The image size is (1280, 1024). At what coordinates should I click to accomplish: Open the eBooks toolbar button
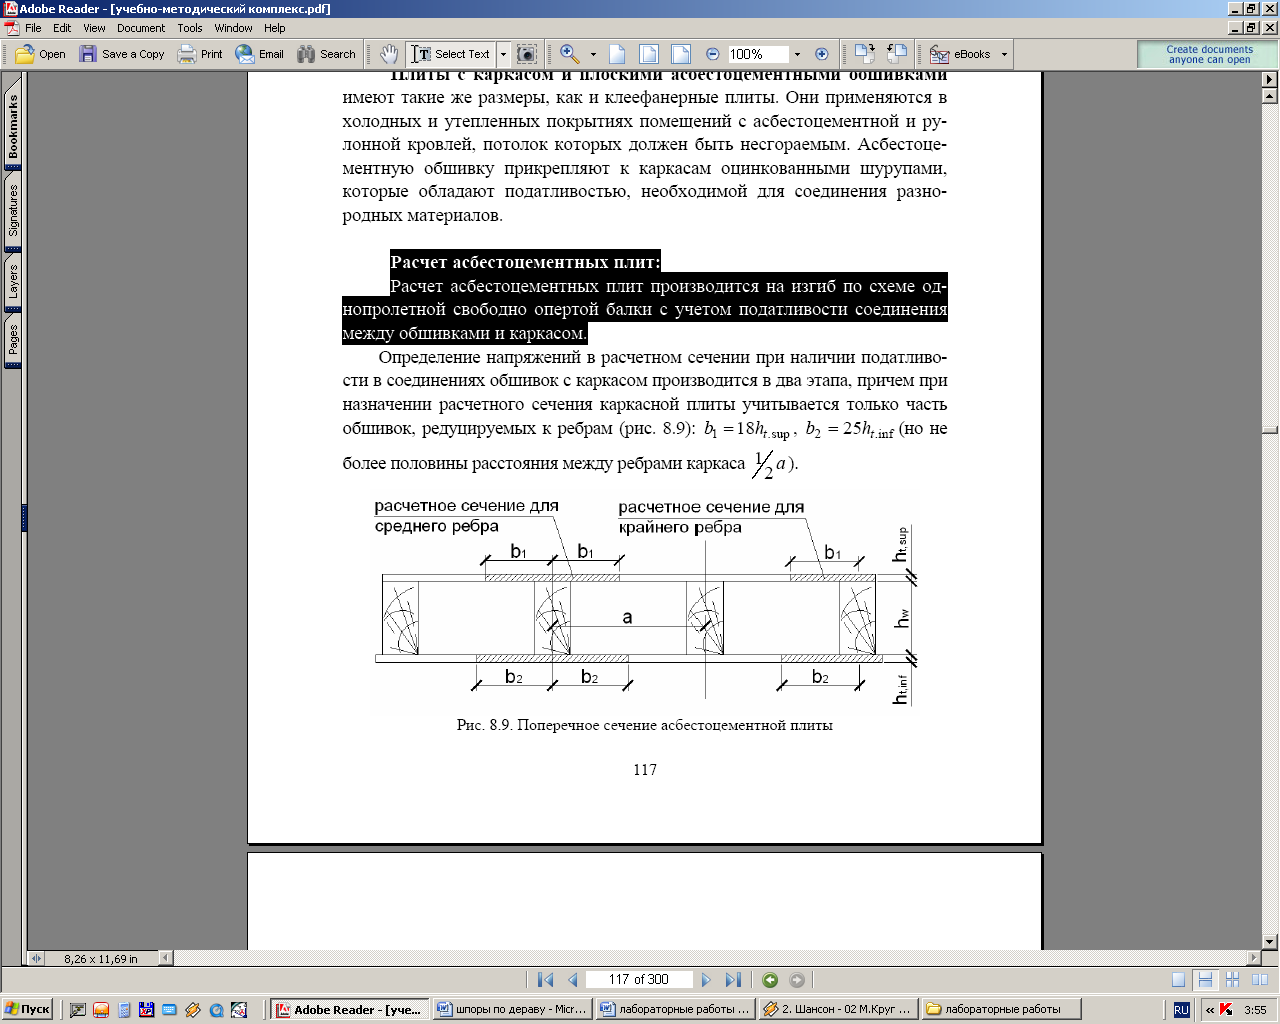[x=961, y=54]
